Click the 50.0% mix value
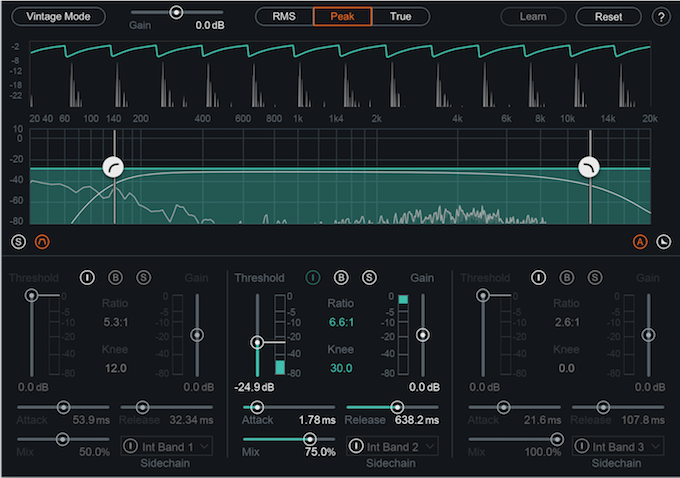The width and height of the screenshot is (680, 478). coord(94,452)
